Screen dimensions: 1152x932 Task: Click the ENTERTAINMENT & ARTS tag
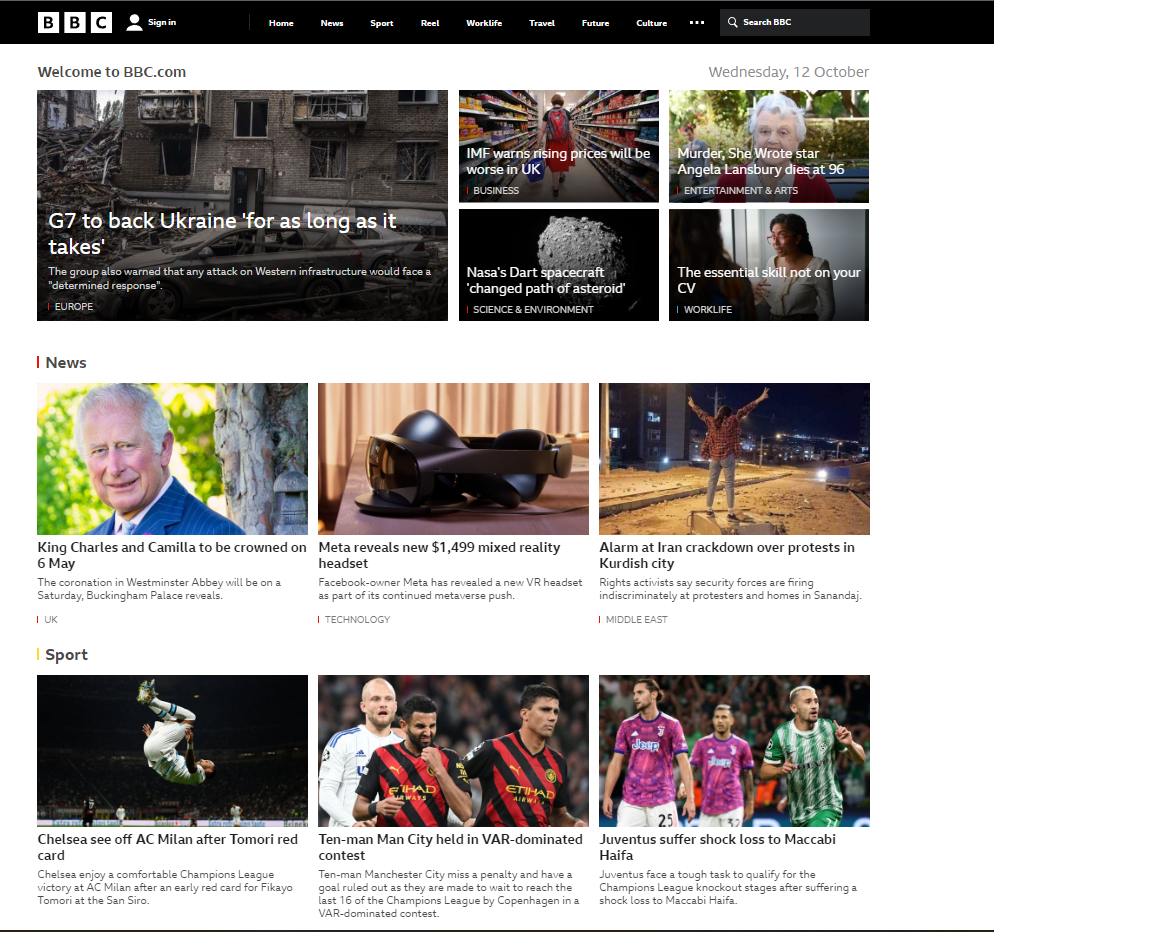point(741,190)
